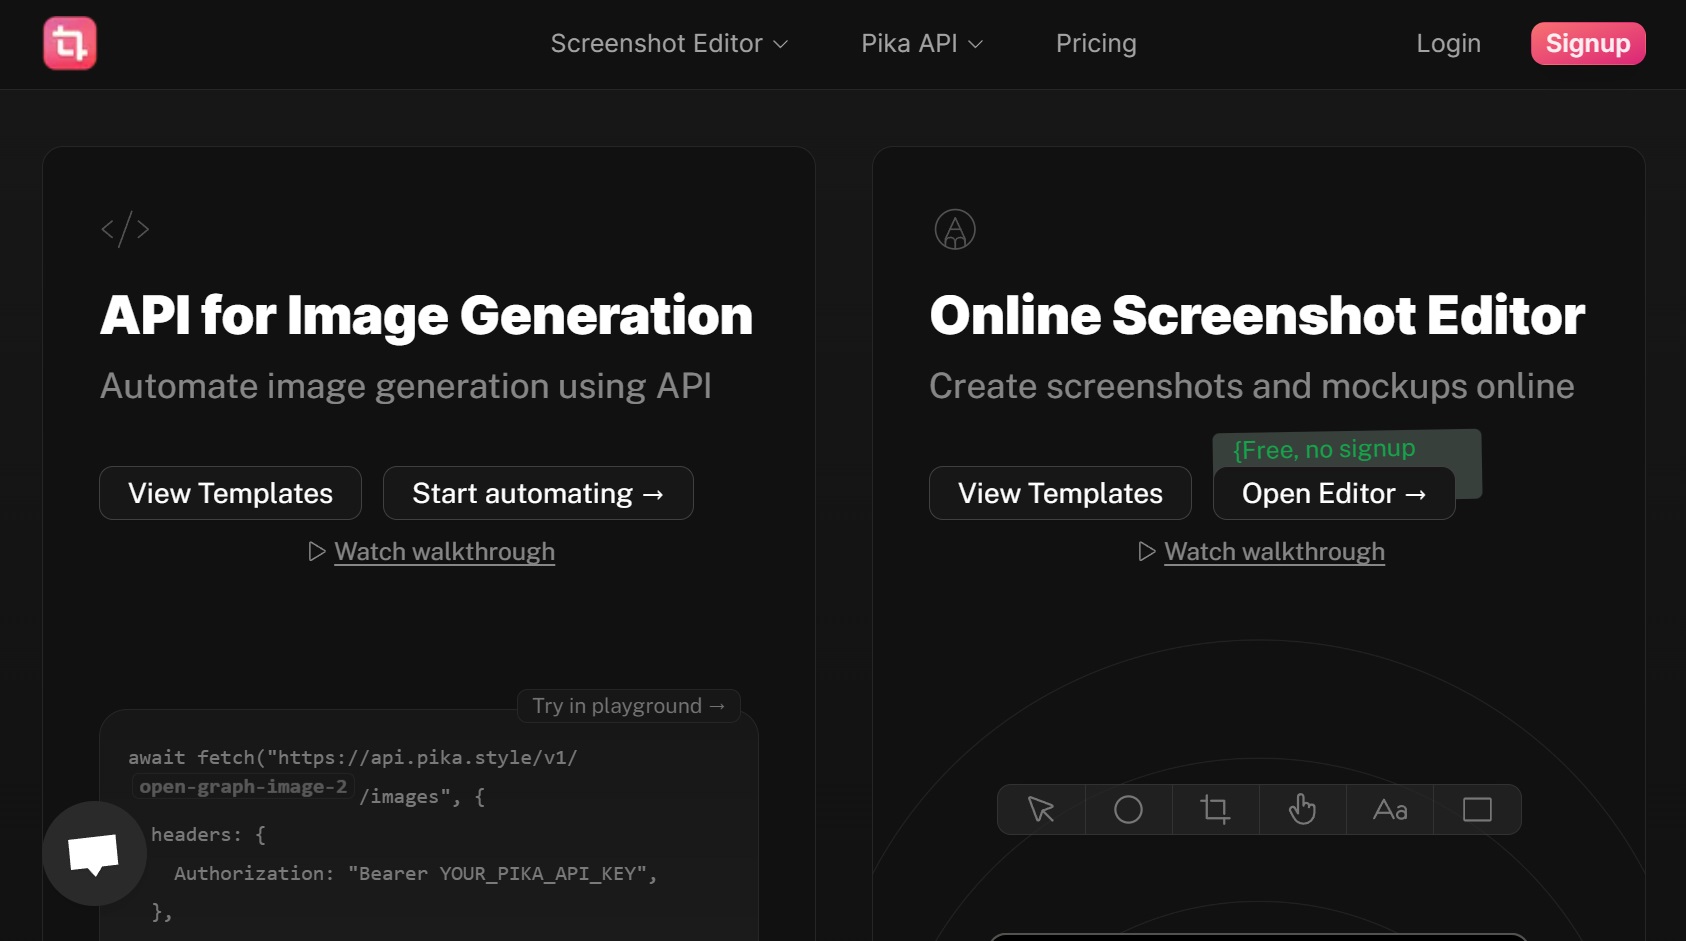Screen dimensions: 1686x941
Task: Click the await fetch code line
Action: click(x=353, y=757)
